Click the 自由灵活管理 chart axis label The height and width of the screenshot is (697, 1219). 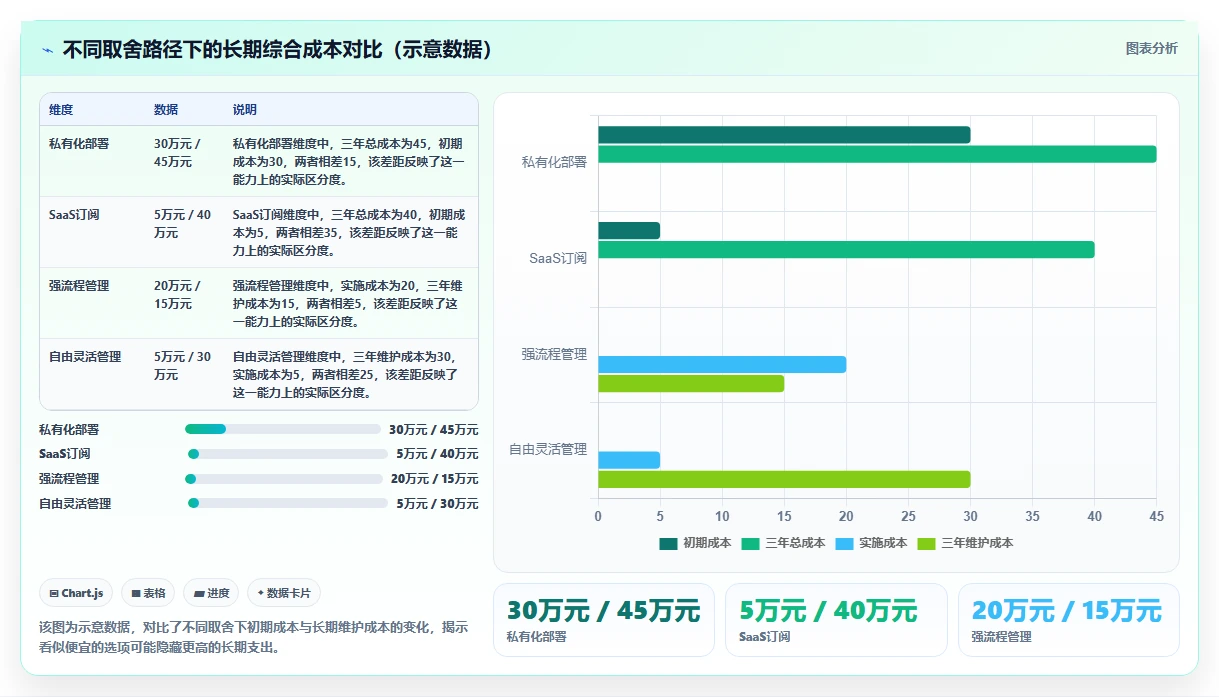point(548,450)
